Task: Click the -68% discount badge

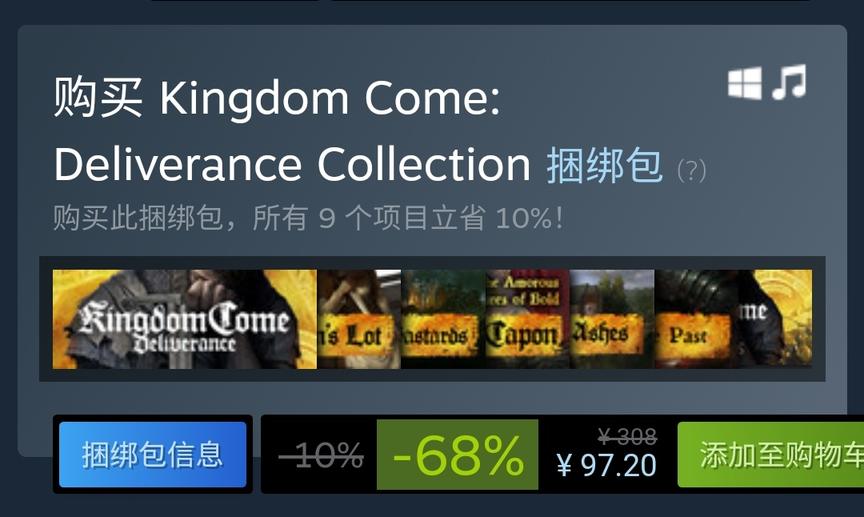Action: point(457,455)
